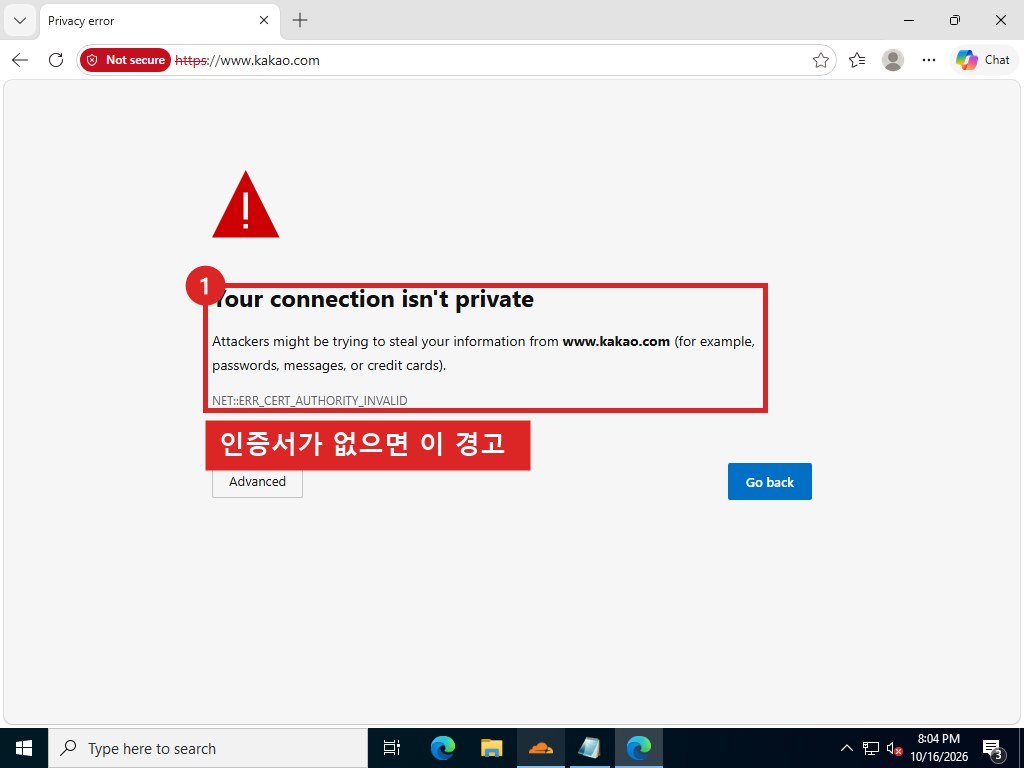
Task: Click the browser Back arrow
Action: (x=20, y=60)
